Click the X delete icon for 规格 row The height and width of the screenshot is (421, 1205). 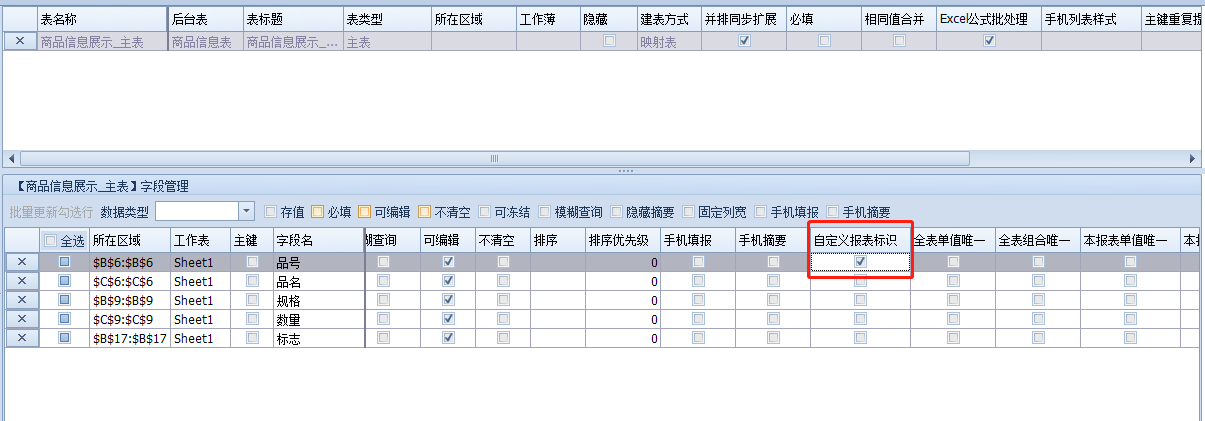coord(21,300)
